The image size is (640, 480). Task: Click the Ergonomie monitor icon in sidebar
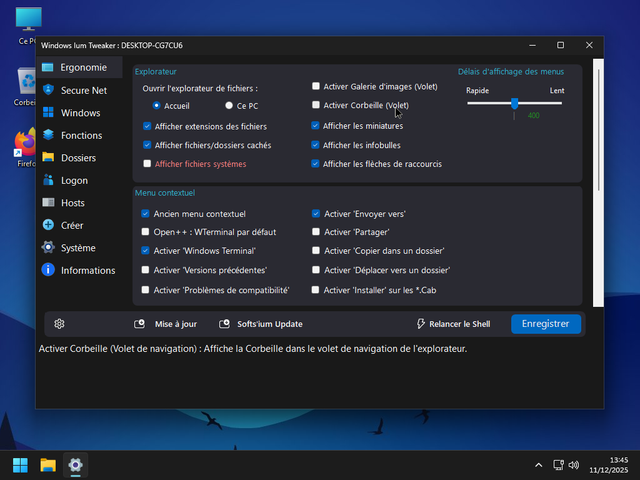(x=48, y=67)
